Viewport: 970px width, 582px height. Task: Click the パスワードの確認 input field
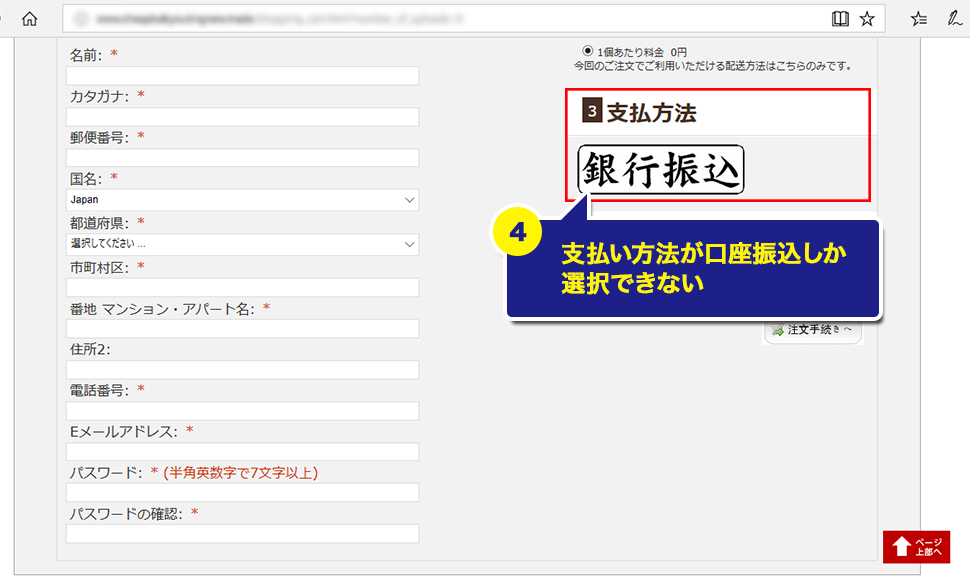242,534
